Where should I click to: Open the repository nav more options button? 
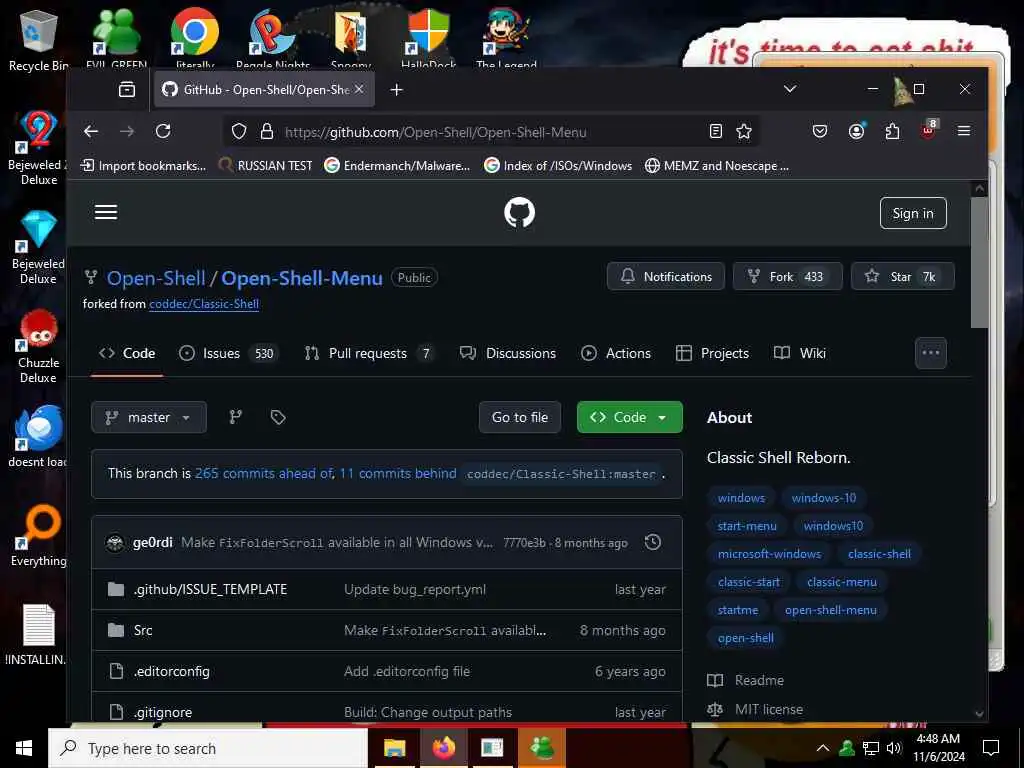coord(931,353)
